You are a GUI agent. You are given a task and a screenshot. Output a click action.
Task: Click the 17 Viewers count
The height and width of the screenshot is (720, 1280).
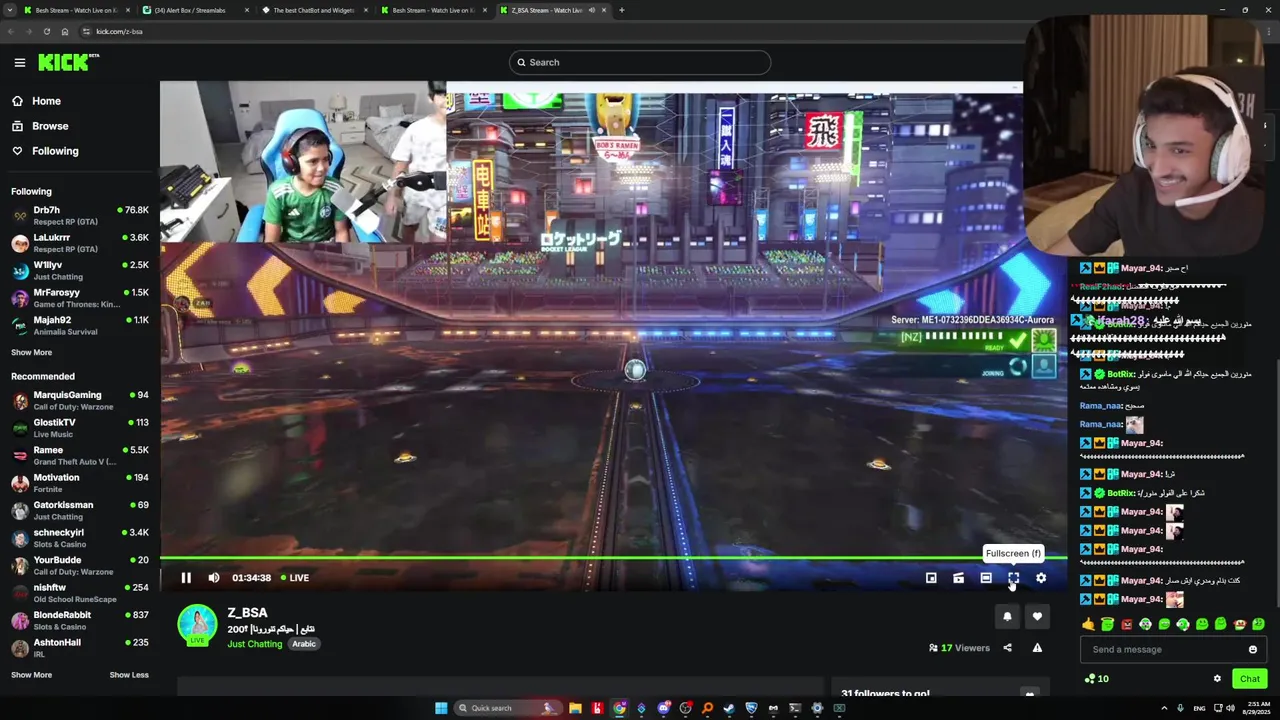(x=959, y=648)
